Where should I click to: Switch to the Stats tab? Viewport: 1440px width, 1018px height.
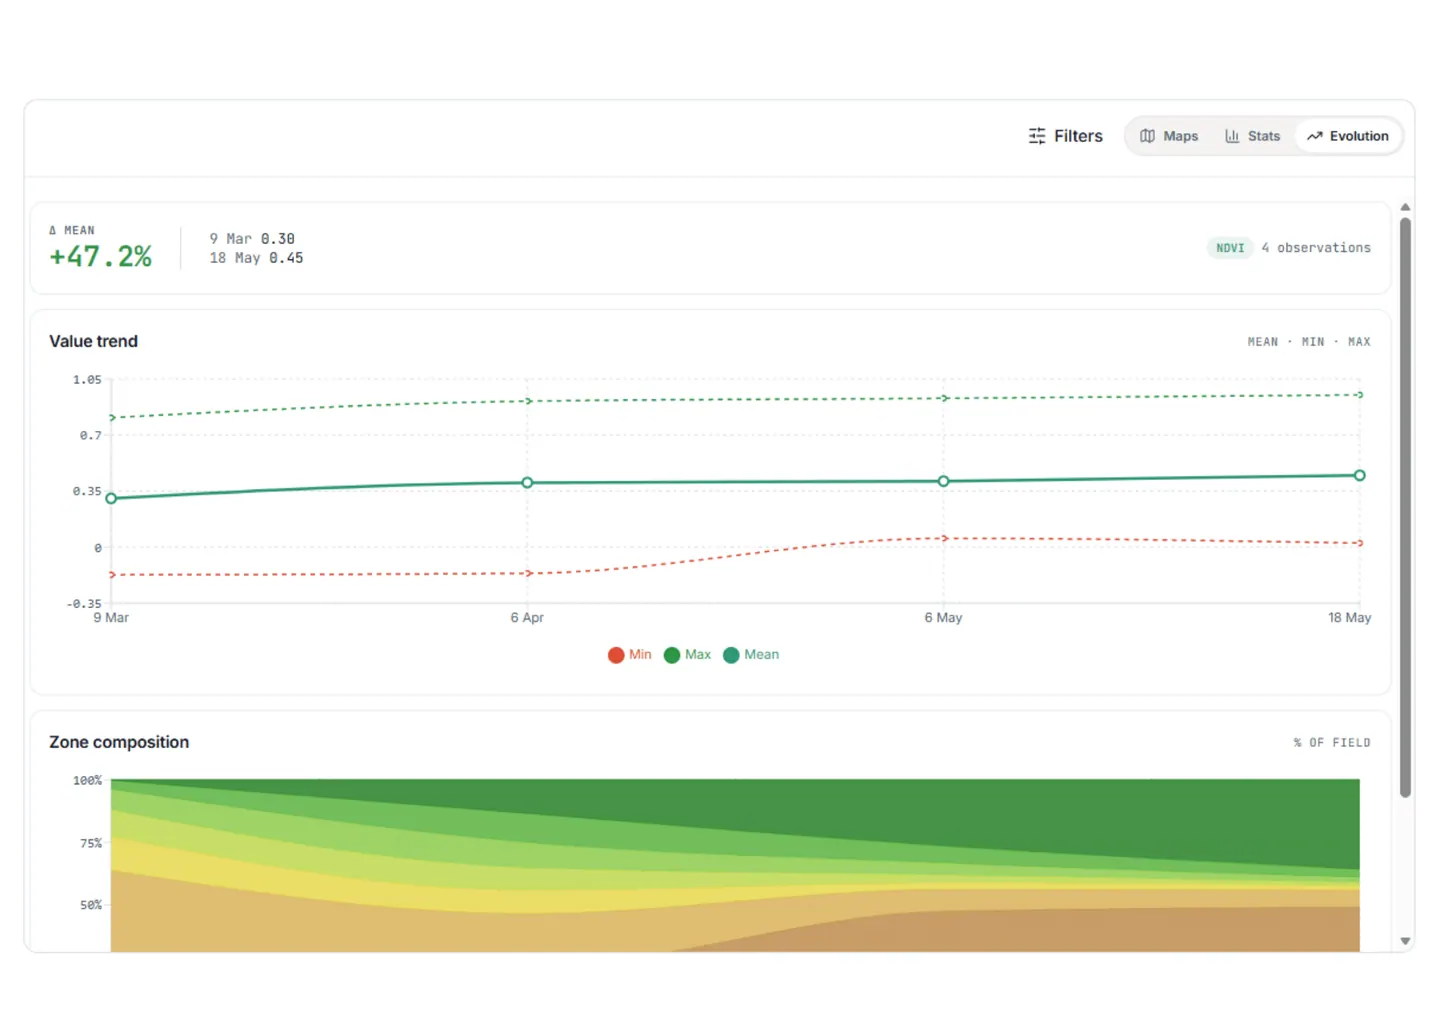click(x=1252, y=136)
